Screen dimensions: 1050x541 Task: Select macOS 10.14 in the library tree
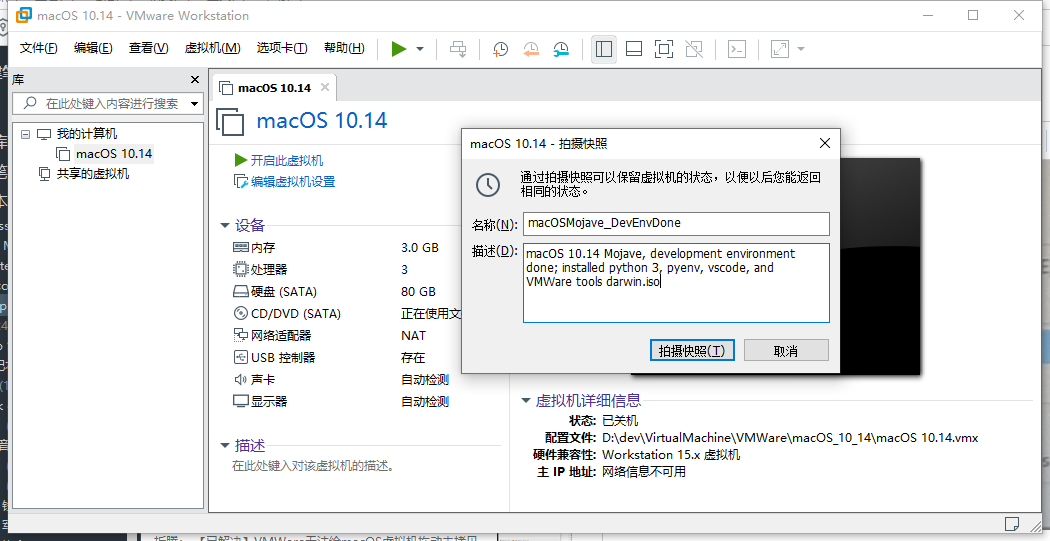pyautogui.click(x=114, y=154)
